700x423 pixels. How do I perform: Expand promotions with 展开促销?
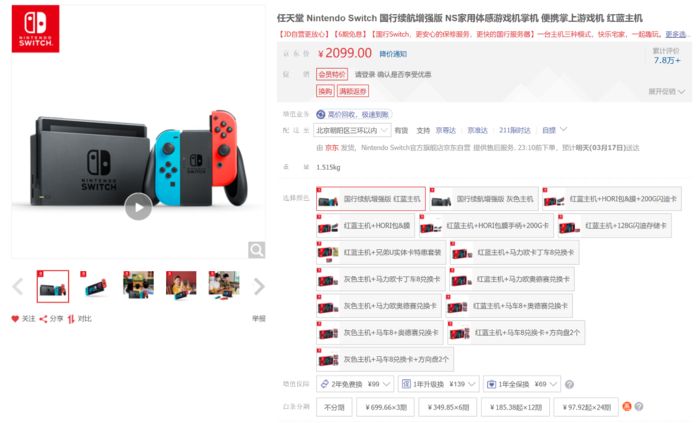(x=667, y=91)
